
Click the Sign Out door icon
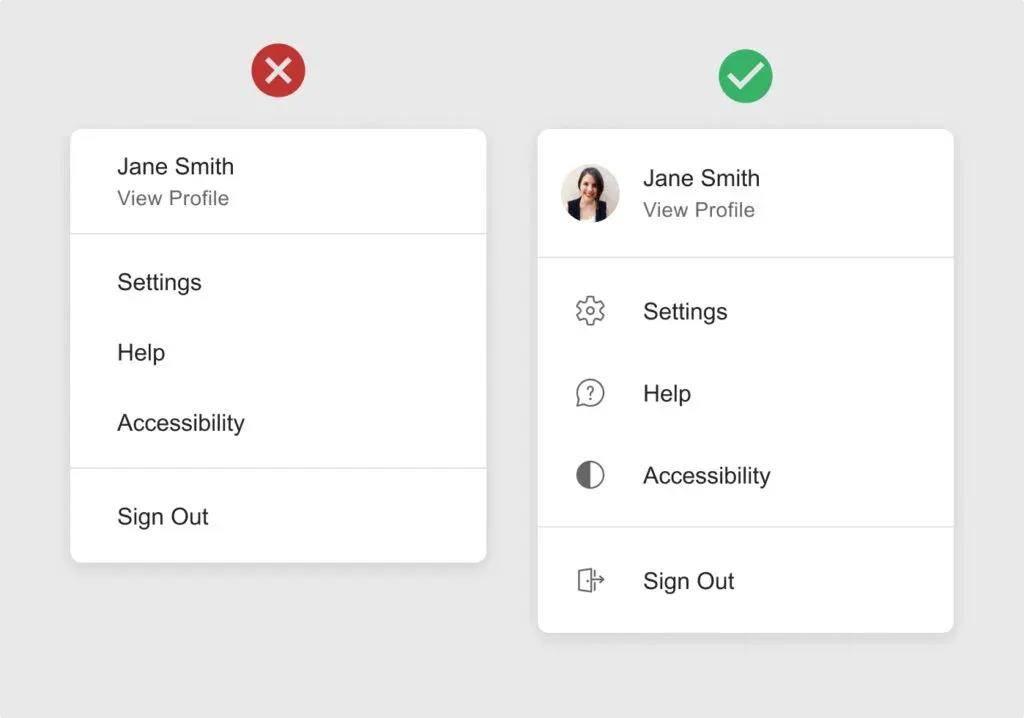coord(590,580)
